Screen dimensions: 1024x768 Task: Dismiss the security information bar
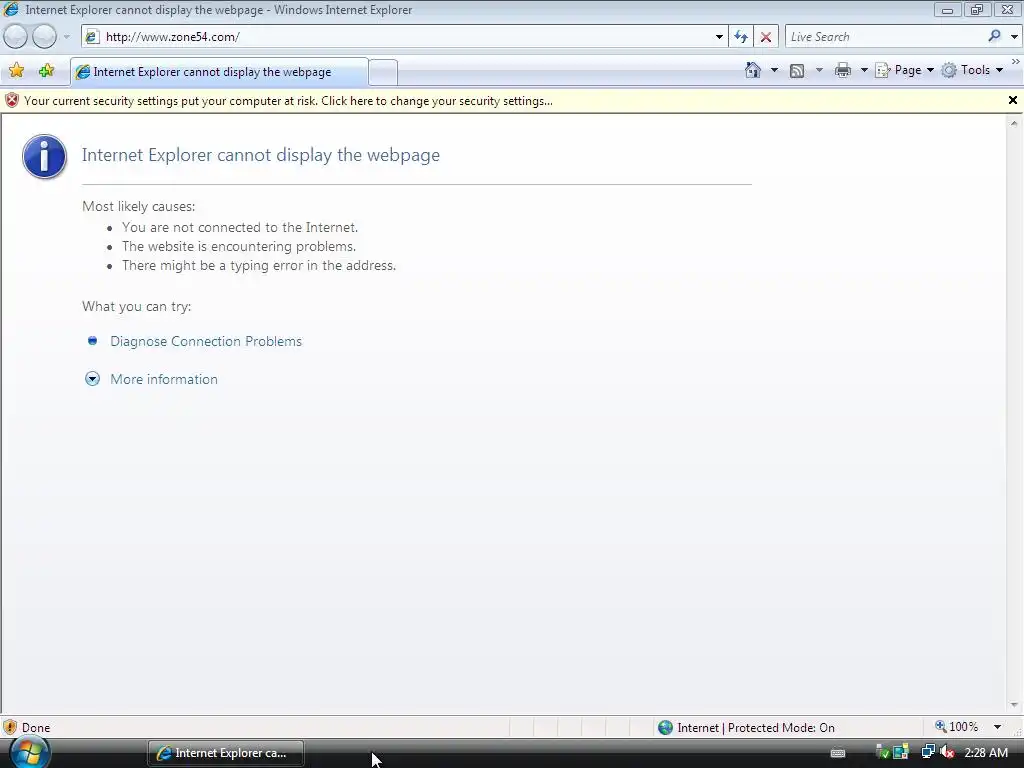pos(1012,100)
